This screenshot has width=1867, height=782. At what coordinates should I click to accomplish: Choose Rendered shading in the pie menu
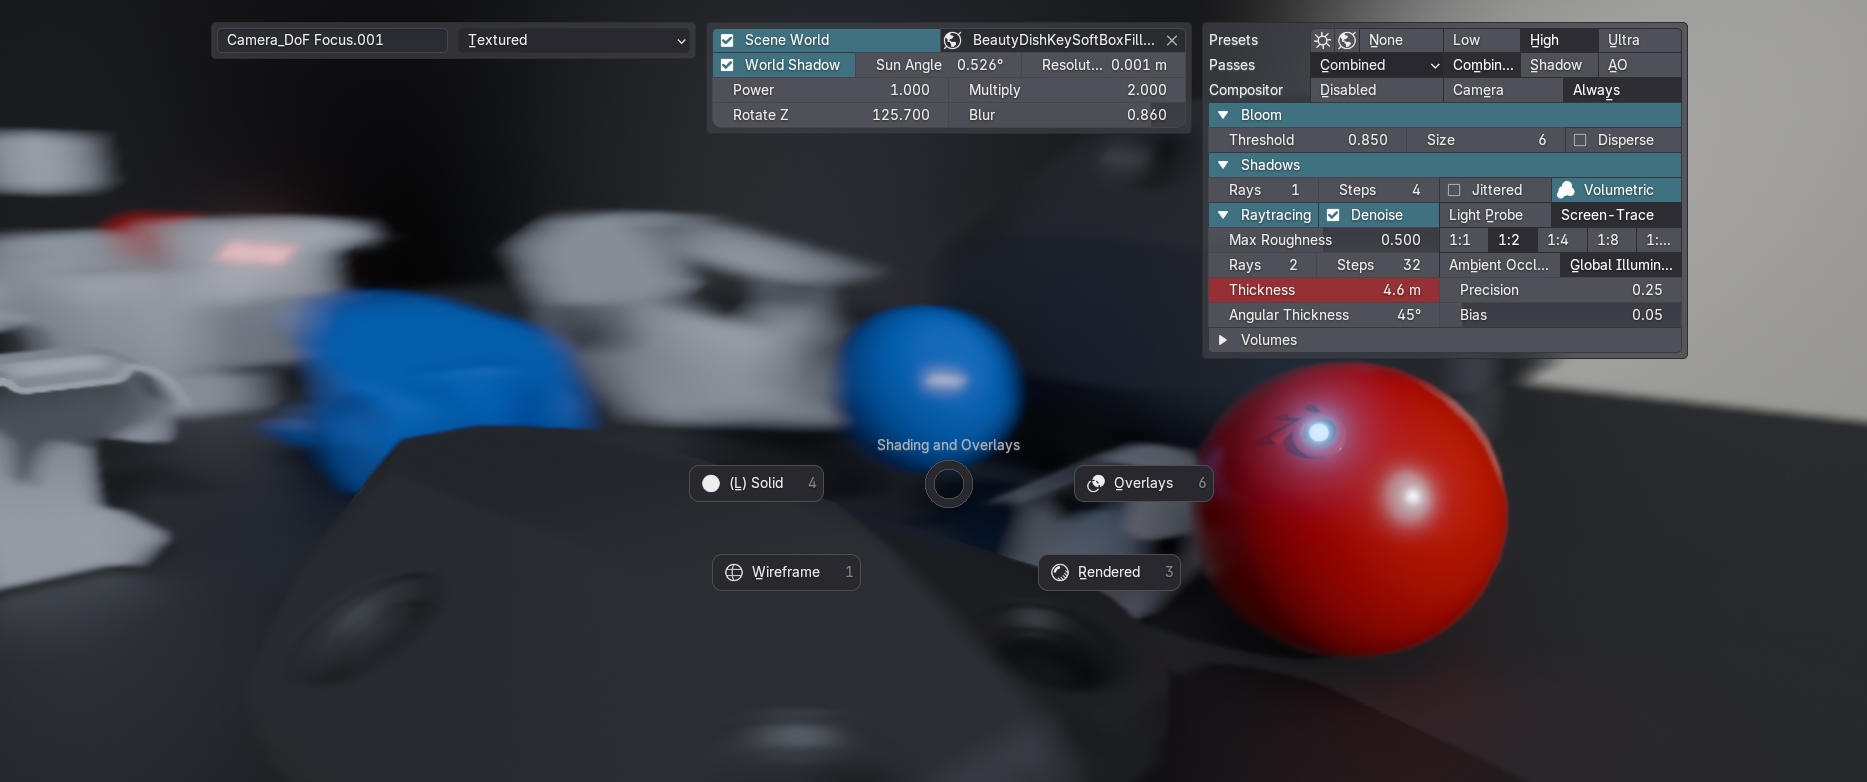pos(1109,572)
